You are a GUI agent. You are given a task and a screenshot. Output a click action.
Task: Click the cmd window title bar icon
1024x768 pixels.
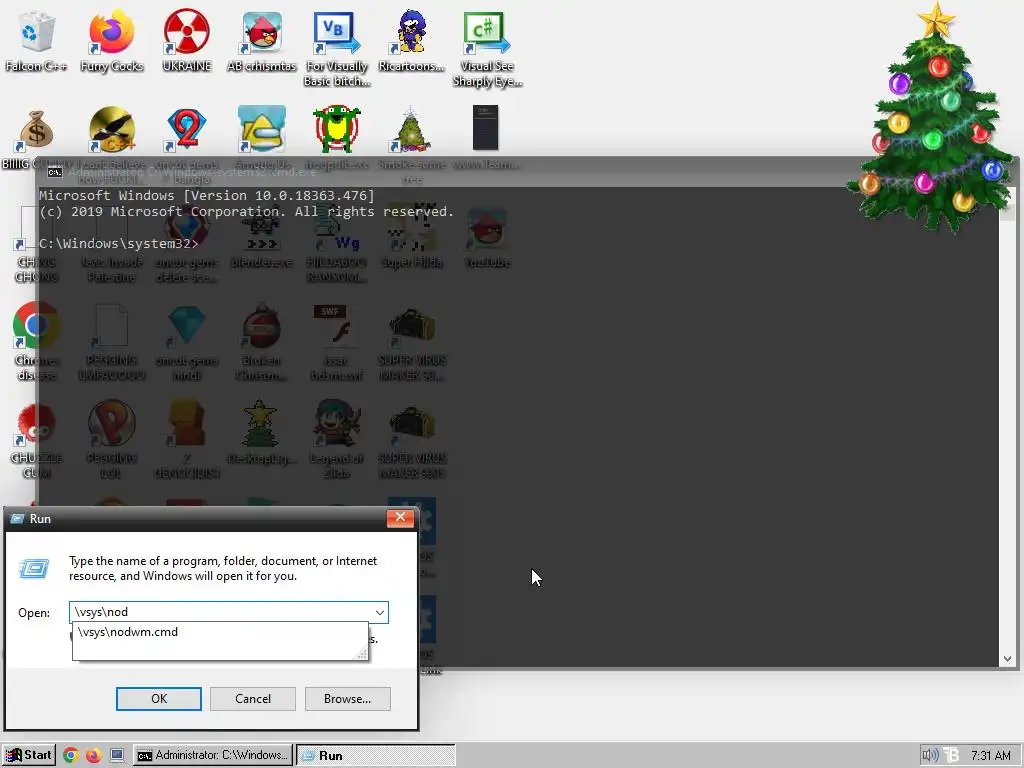click(x=55, y=172)
